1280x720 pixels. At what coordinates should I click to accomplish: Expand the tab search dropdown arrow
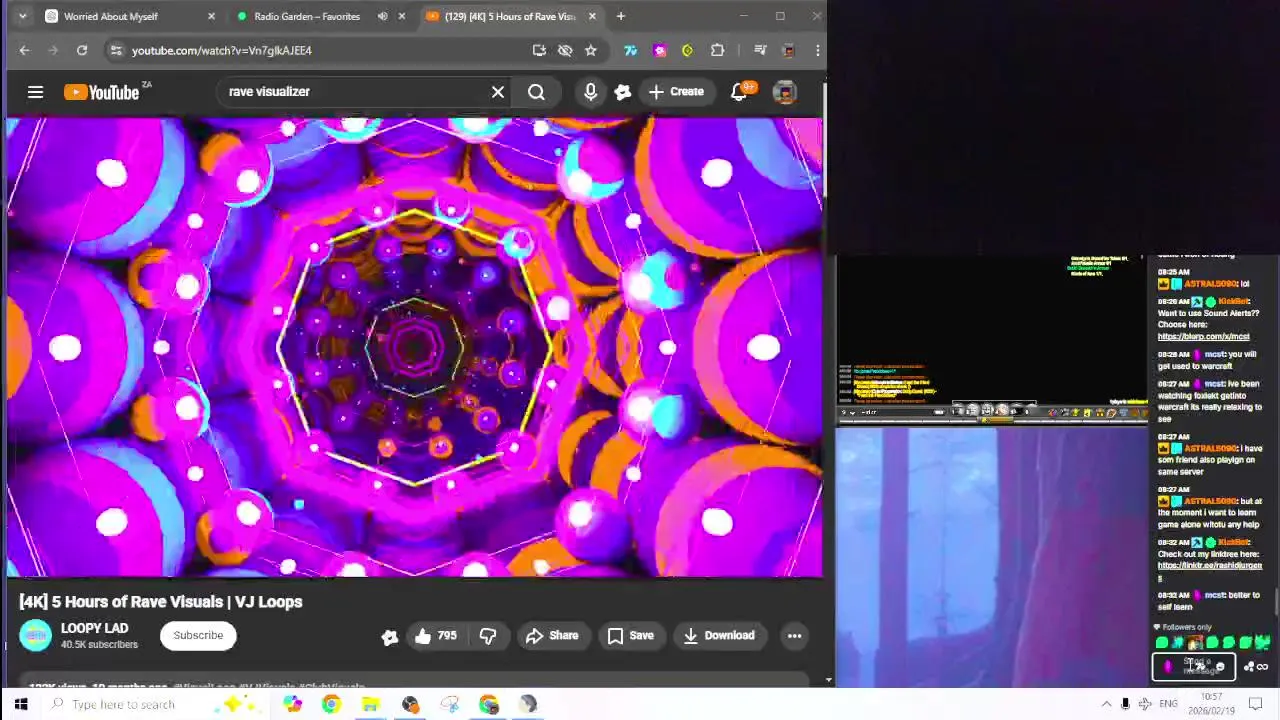click(23, 16)
